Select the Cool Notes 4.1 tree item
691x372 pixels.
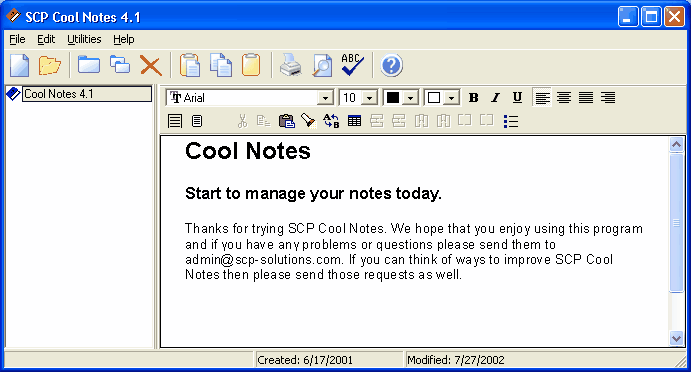87,94
